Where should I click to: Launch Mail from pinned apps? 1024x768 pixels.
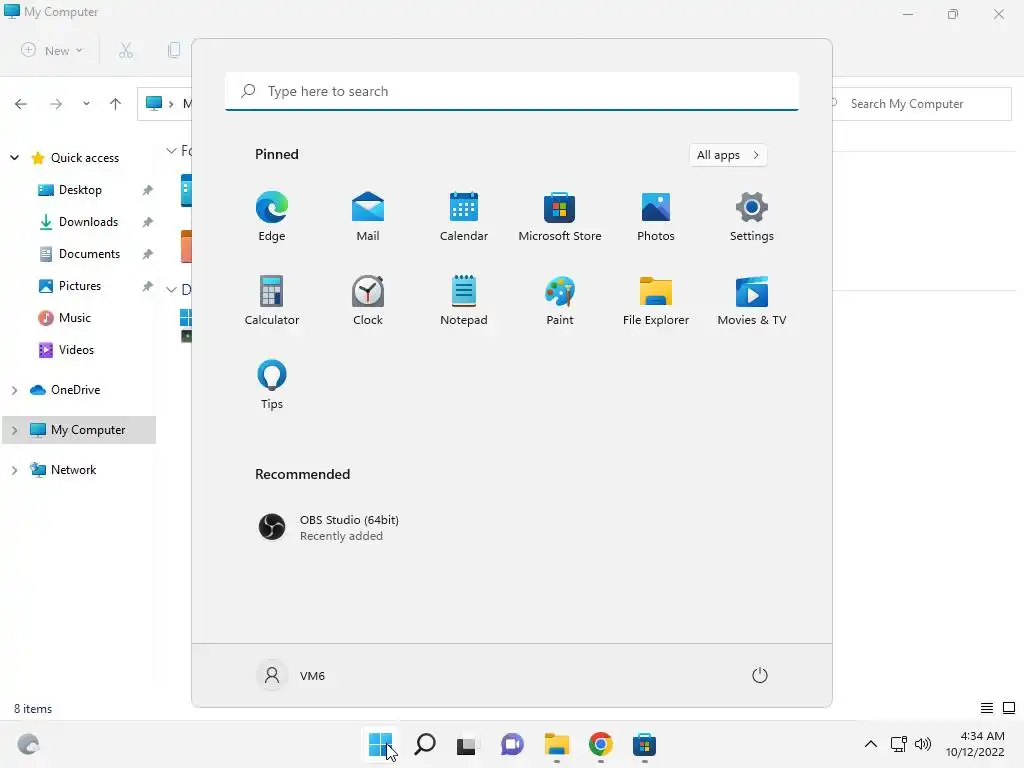[368, 216]
